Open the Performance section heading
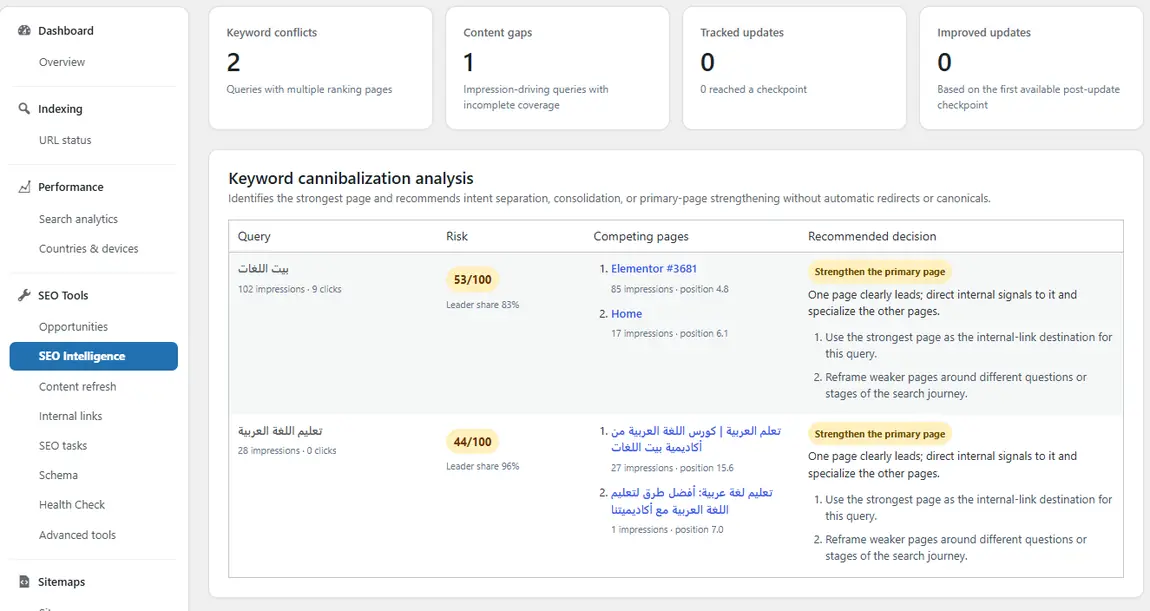The width and height of the screenshot is (1150, 611). 70,187
